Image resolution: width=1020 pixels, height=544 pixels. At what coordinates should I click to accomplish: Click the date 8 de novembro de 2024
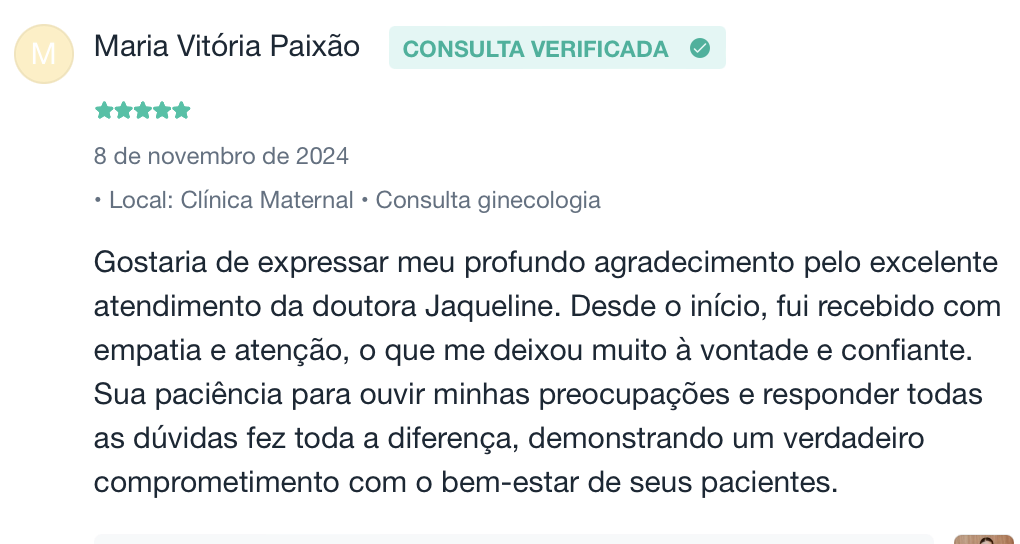click(x=221, y=156)
